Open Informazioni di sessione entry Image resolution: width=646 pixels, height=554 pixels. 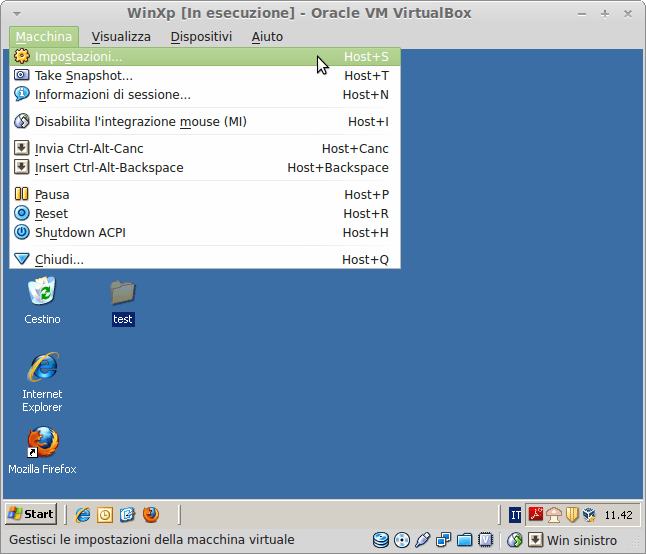click(205, 95)
